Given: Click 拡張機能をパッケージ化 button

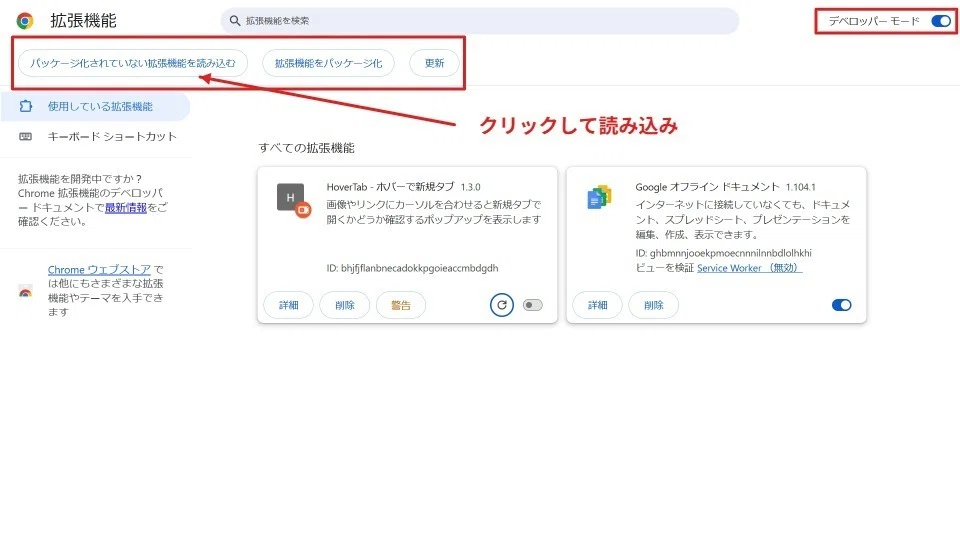Looking at the screenshot, I should click(328, 63).
